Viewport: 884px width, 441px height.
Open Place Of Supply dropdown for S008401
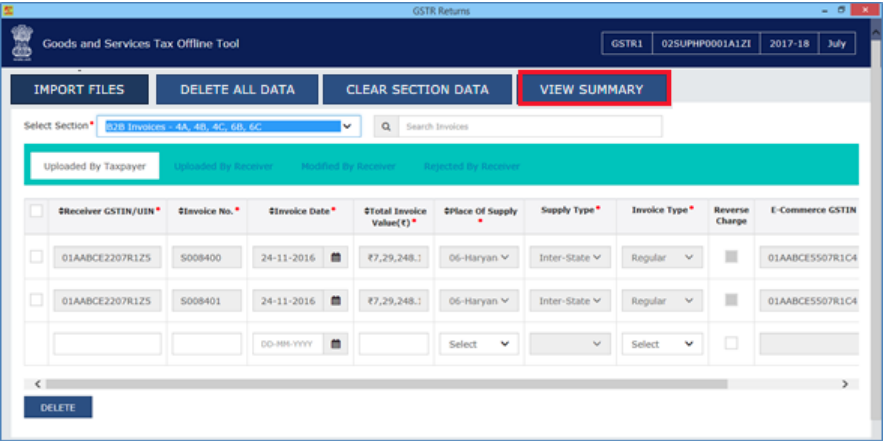pos(479,301)
